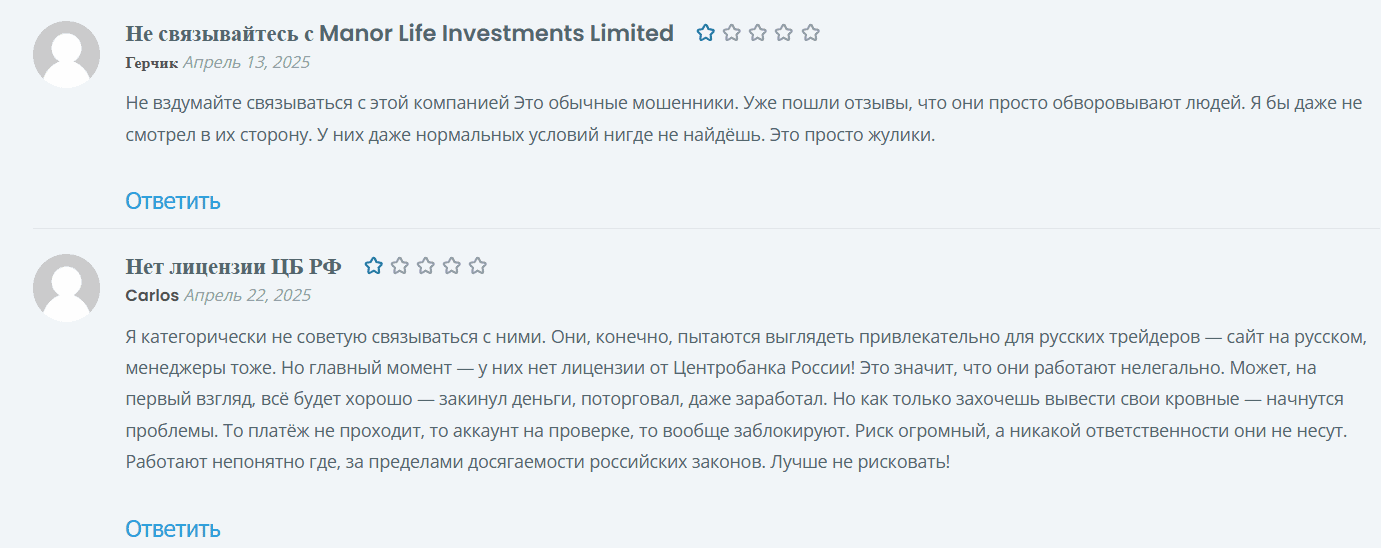Click Carlos's gray user avatar

[x=66, y=287]
